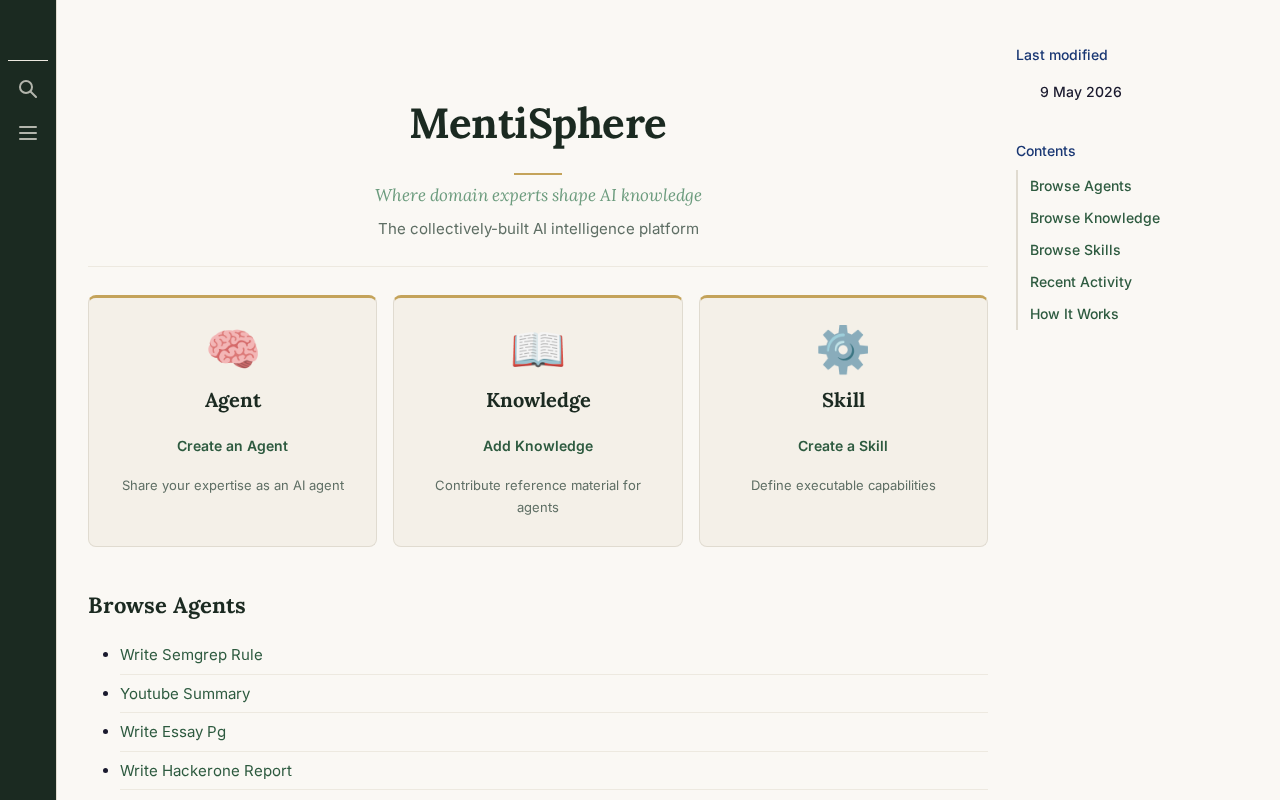Click the 9 May 2026 modified date
Screen dimensions: 1280x800
pos(1081,92)
